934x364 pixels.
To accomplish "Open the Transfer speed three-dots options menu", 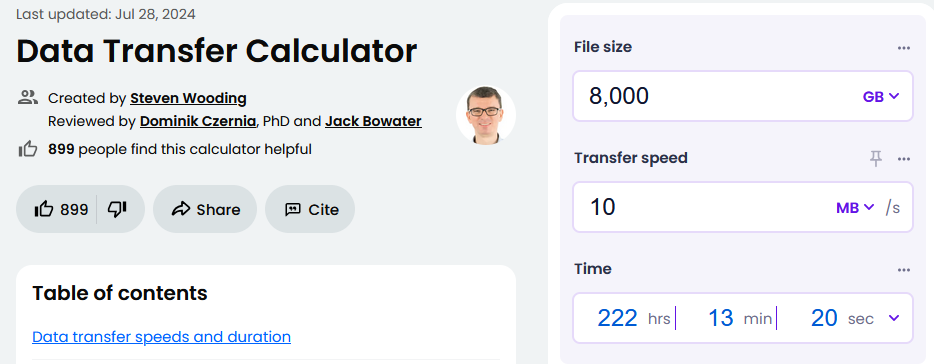I will (x=904, y=158).
